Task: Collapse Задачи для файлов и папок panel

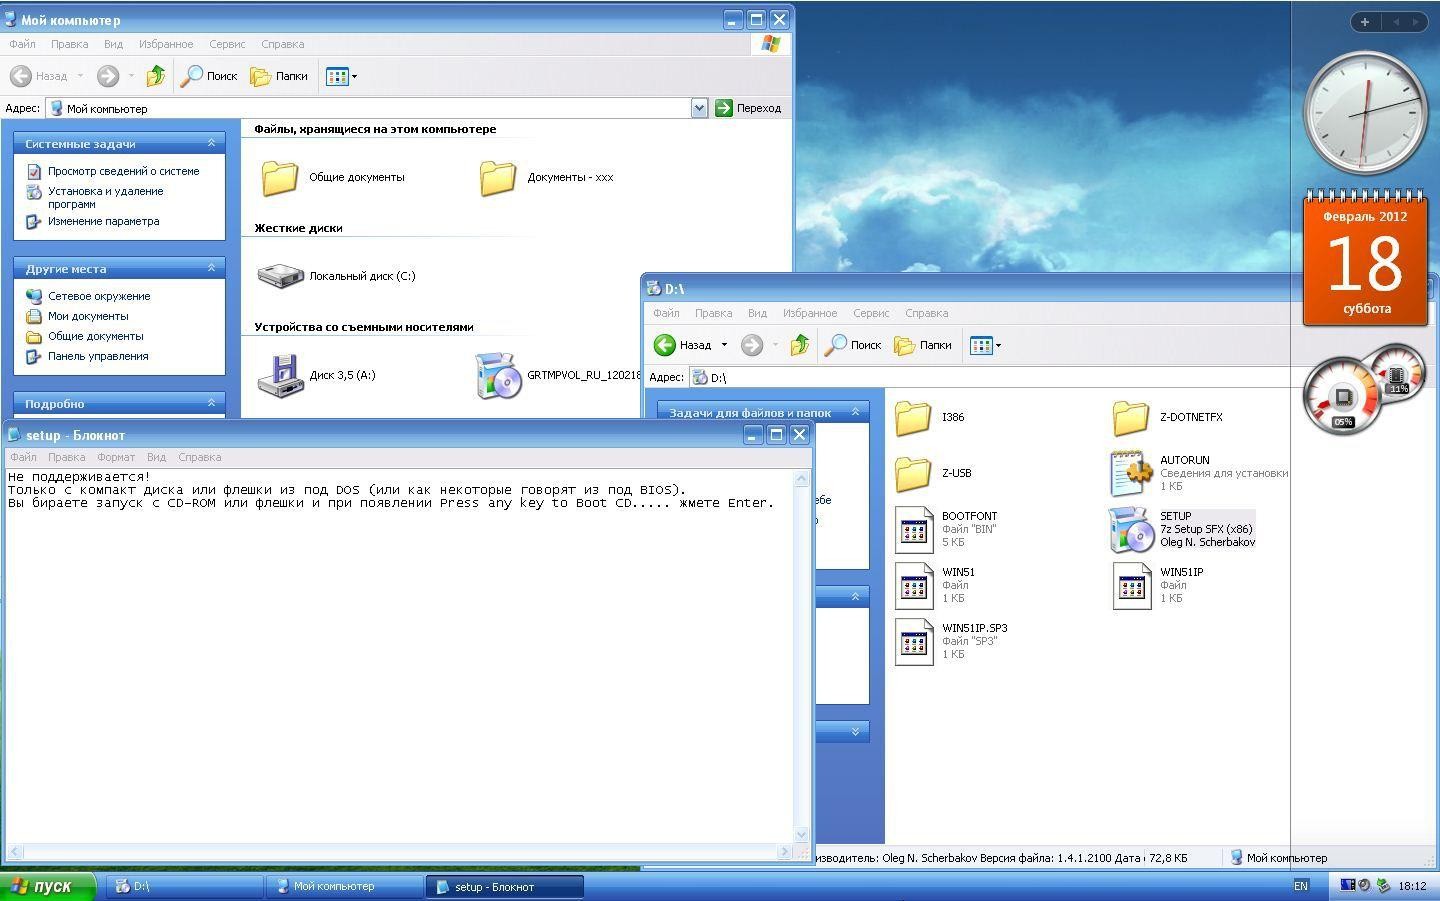Action: (855, 412)
